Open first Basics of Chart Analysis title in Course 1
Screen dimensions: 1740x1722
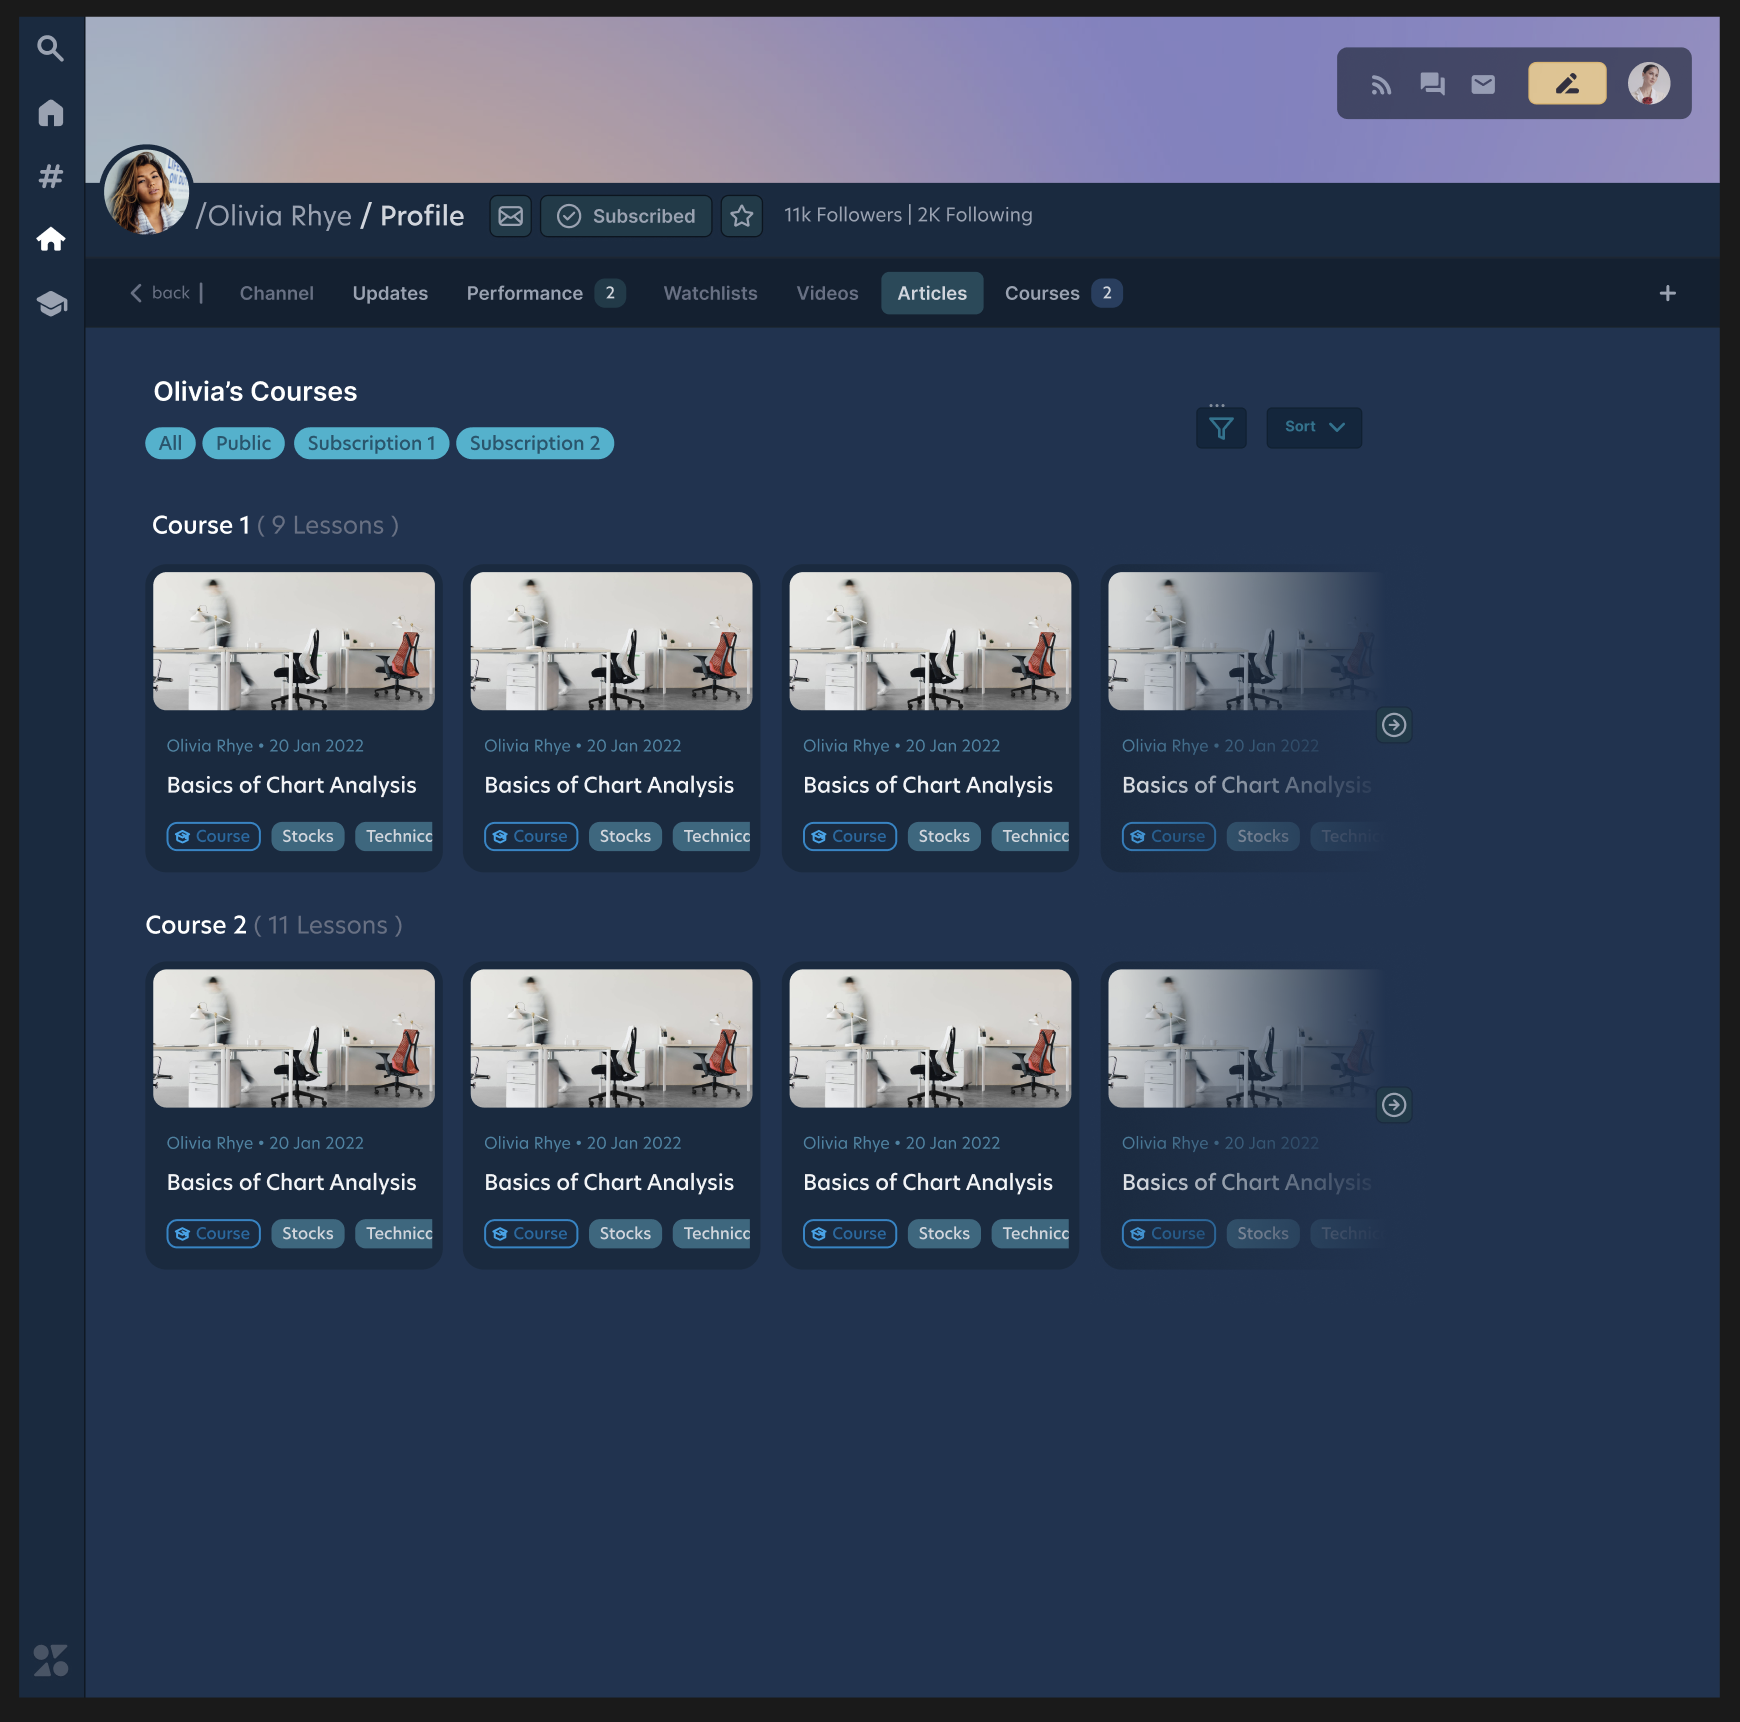tap(291, 785)
